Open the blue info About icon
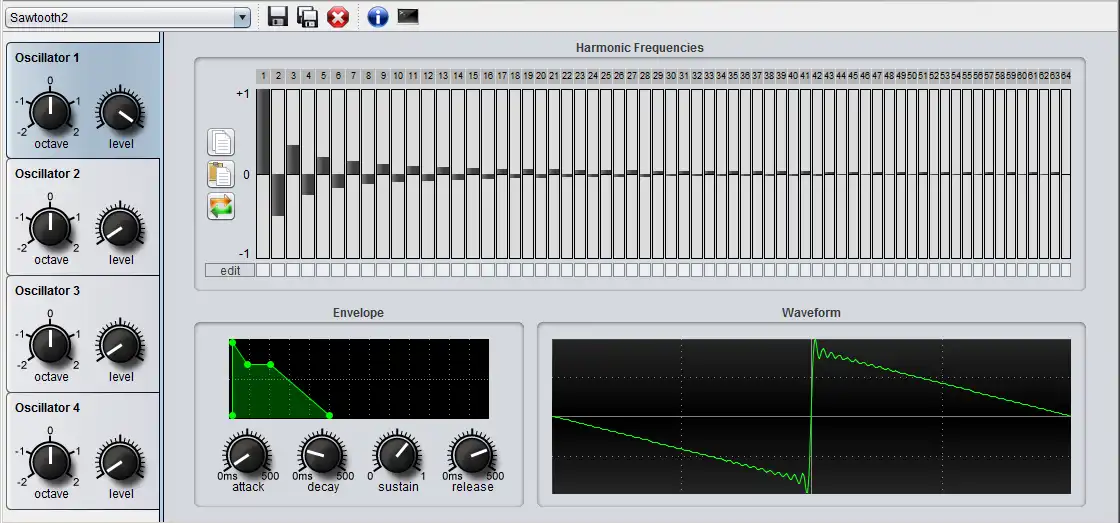Screen dimensions: 1120x523 (x=378, y=16)
